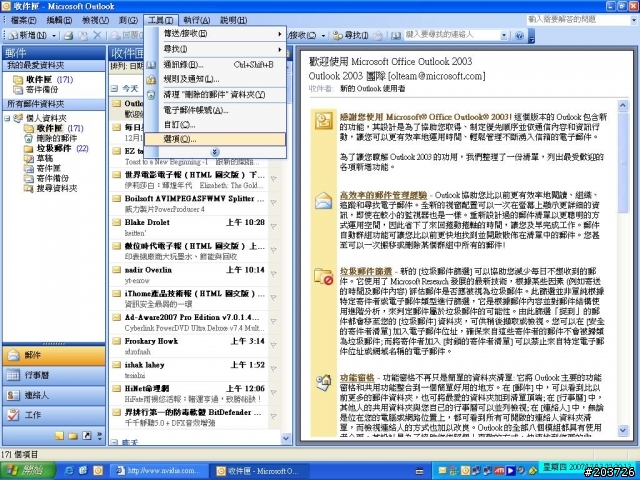Switch to nvidia.com browser taskbar button
The height and width of the screenshot is (480, 640).
(160, 471)
